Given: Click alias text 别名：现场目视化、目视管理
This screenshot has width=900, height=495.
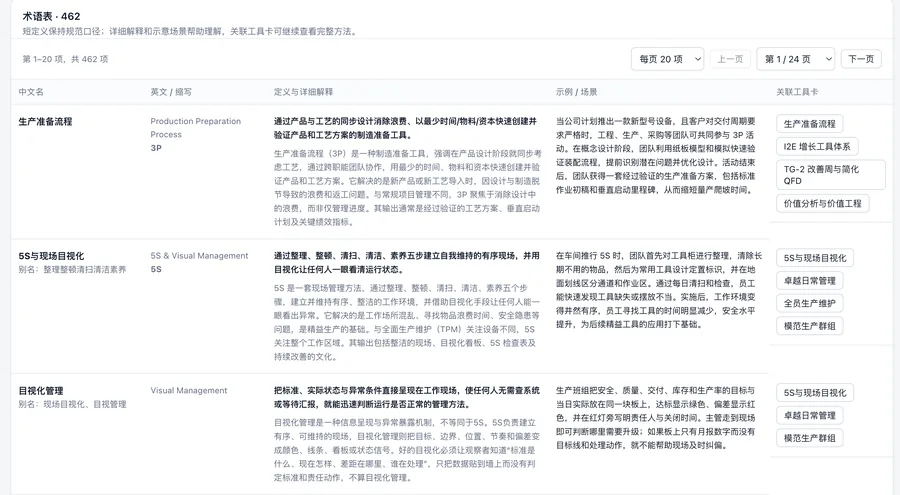Looking at the screenshot, I should pyautogui.click(x=72, y=404).
